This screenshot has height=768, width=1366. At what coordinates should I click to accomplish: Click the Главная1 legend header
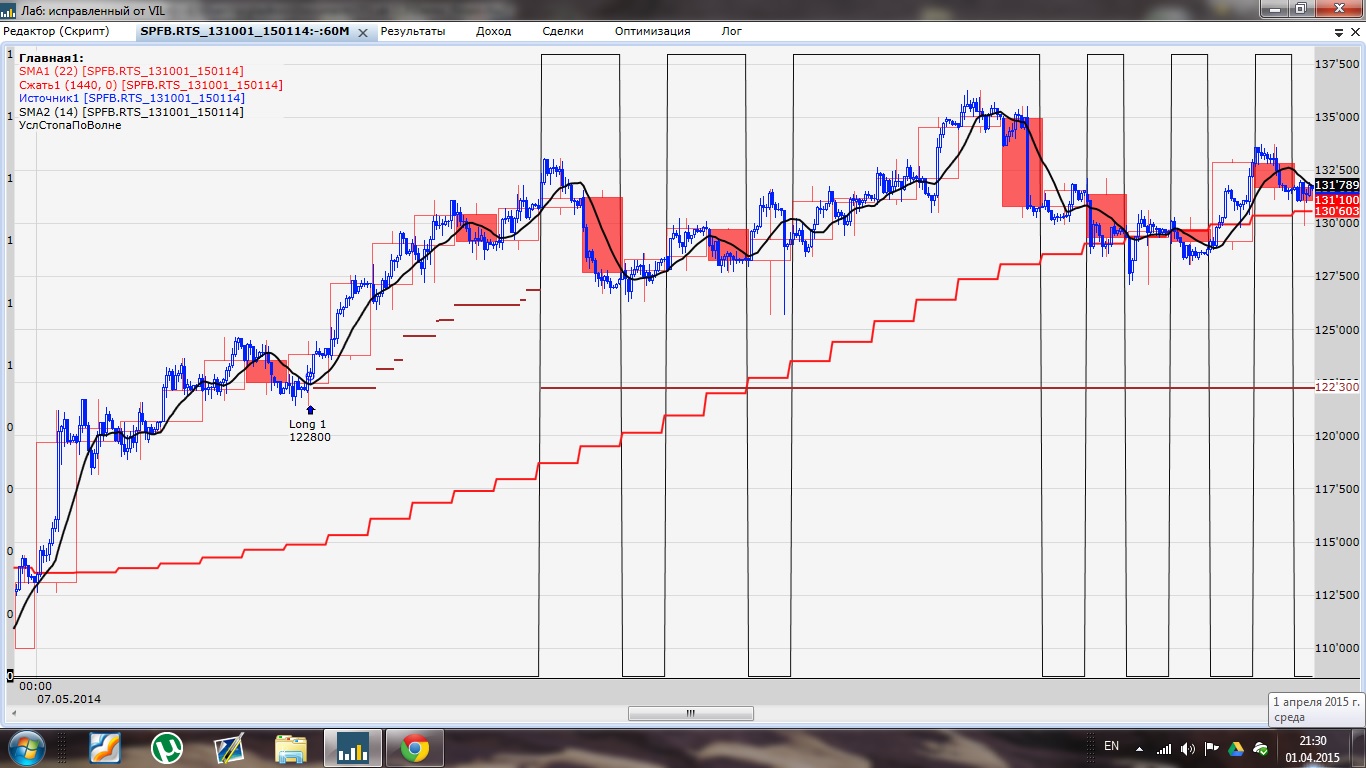pyautogui.click(x=51, y=58)
